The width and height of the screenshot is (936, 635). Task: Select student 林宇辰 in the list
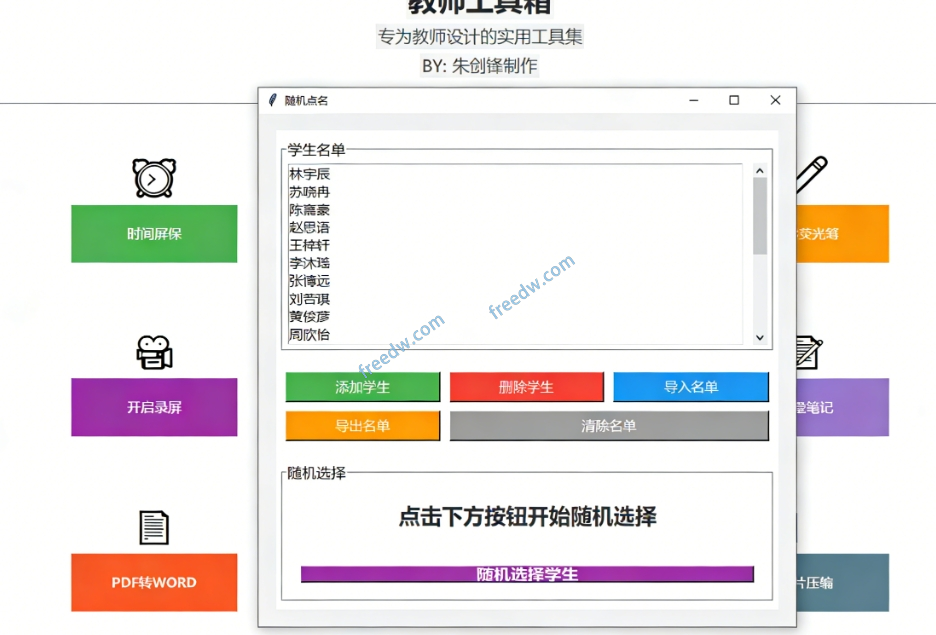(x=310, y=174)
